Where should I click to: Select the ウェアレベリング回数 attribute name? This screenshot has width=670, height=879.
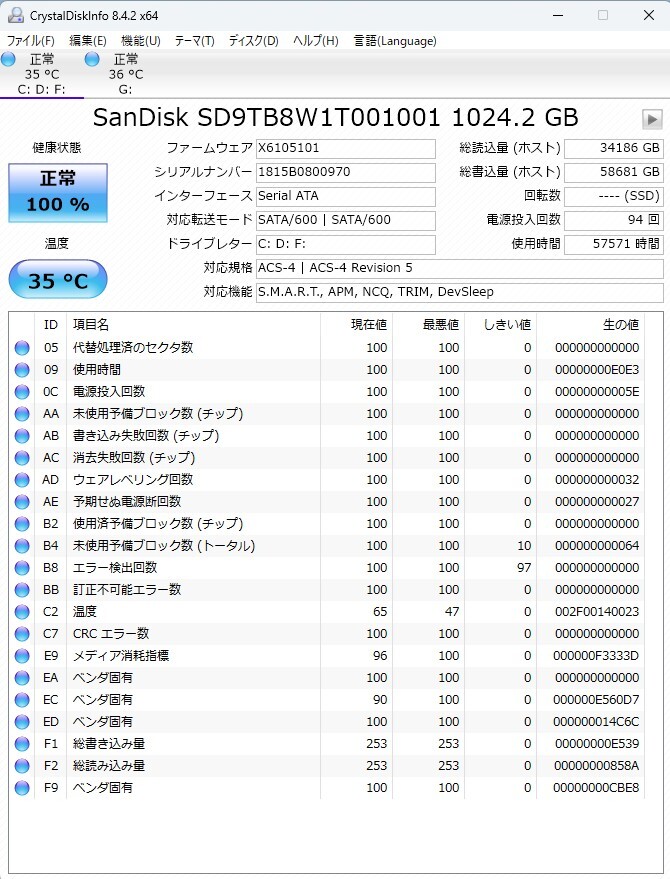pos(133,480)
